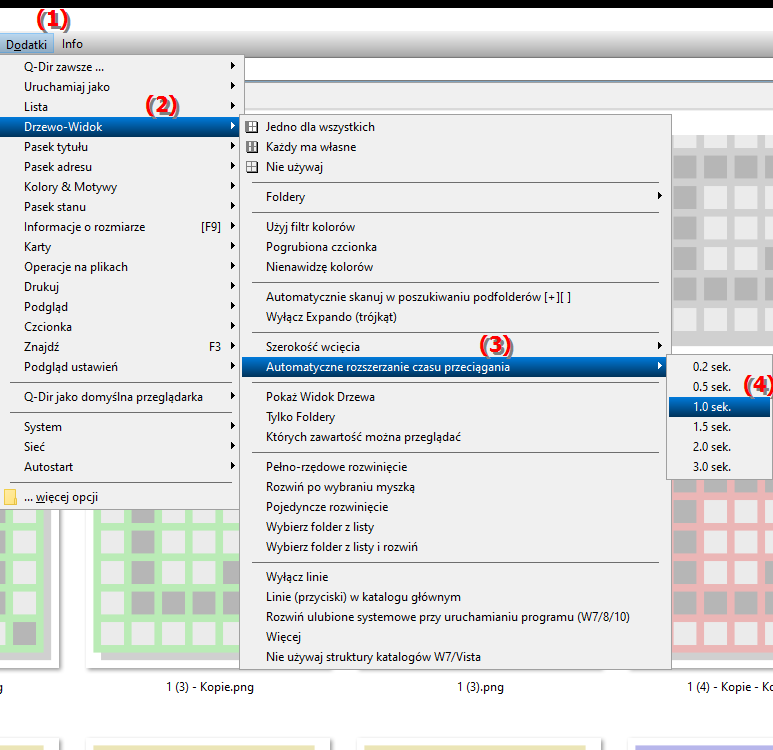Set drag expand time to 0.5 sek.
The width and height of the screenshot is (773, 750).
(719, 387)
